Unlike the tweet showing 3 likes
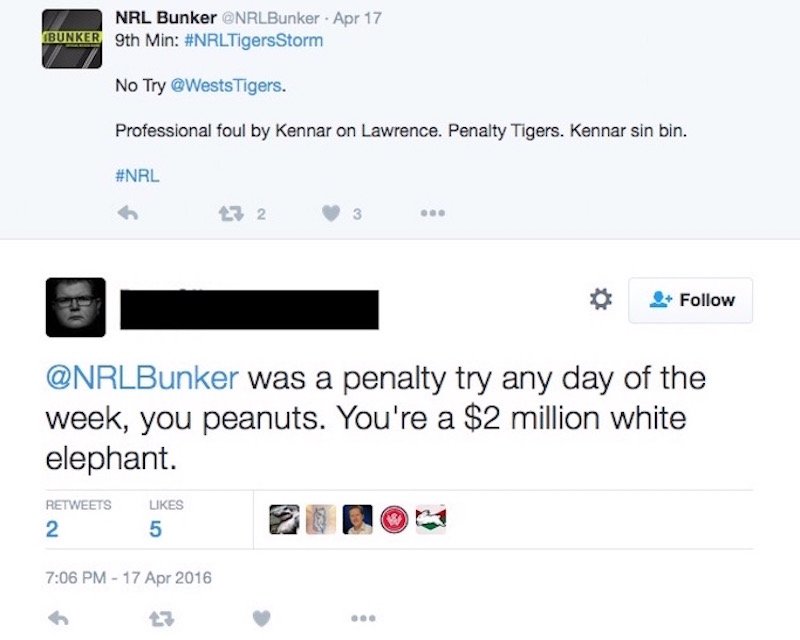The image size is (800, 640). [329, 210]
